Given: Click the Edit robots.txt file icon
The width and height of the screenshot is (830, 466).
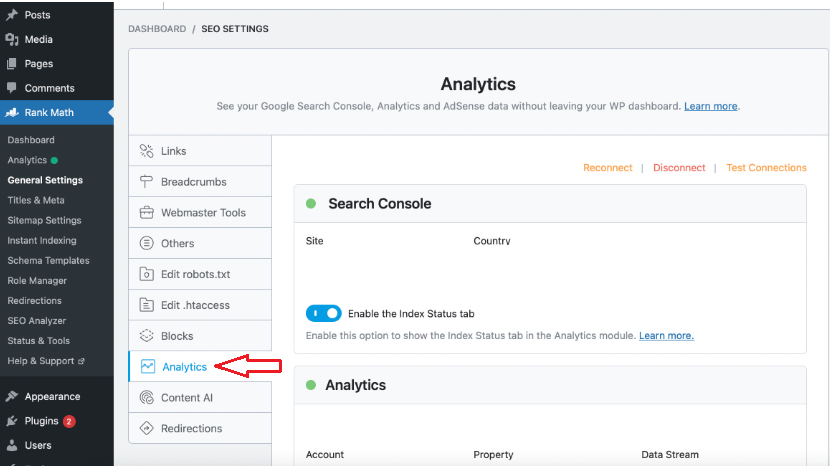Looking at the screenshot, I should [x=147, y=274].
